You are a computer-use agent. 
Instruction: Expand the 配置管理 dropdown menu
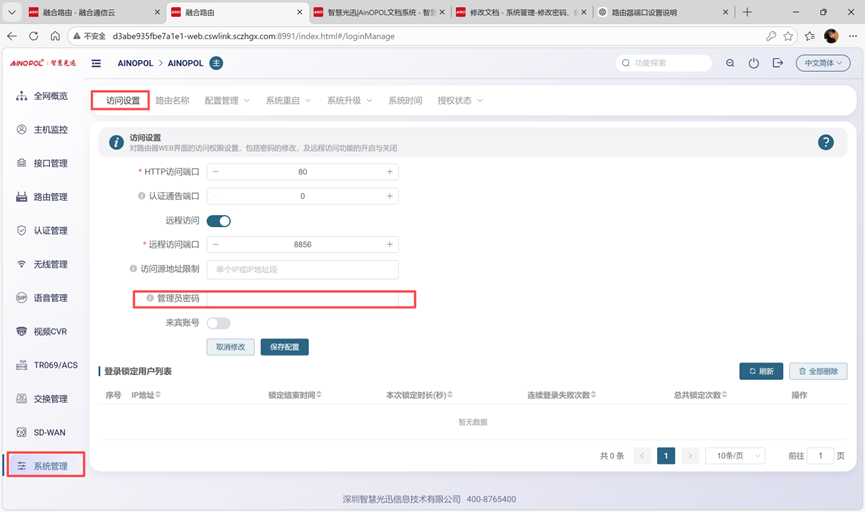(227, 101)
